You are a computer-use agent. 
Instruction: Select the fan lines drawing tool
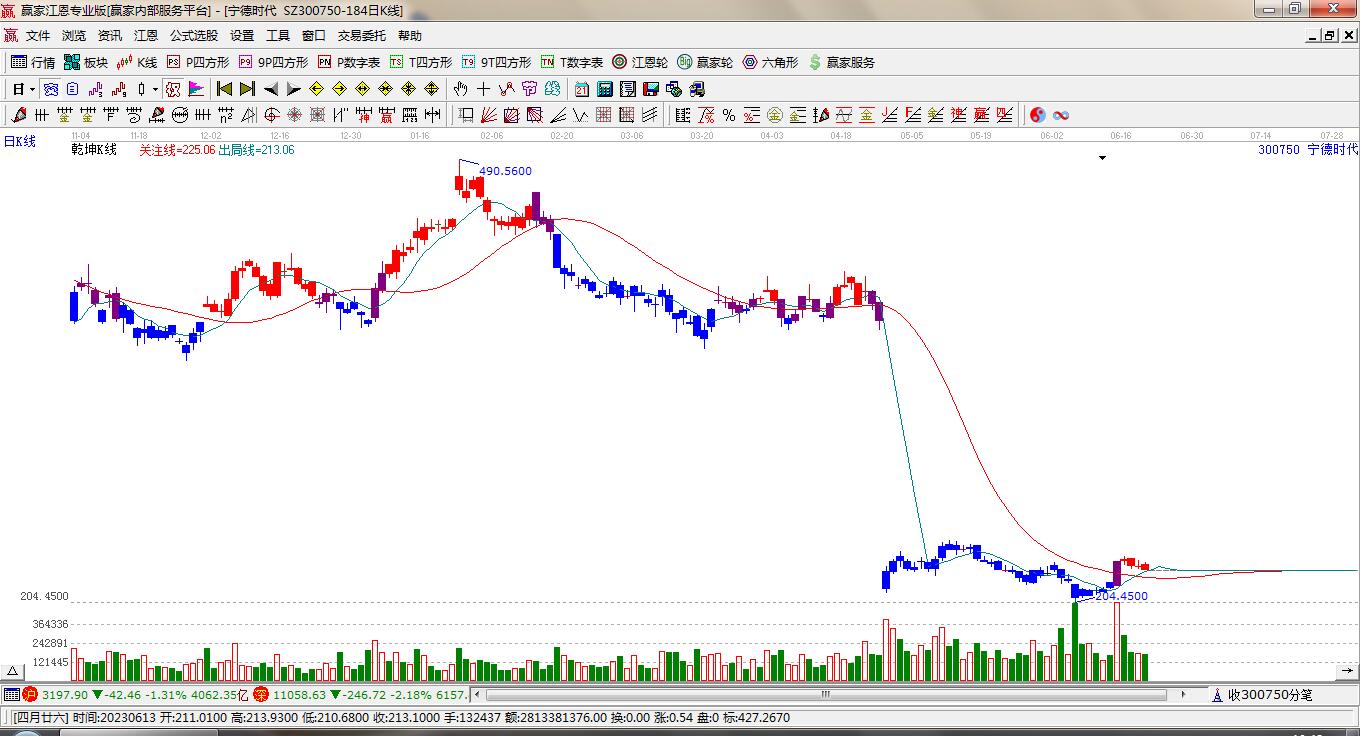point(489,115)
